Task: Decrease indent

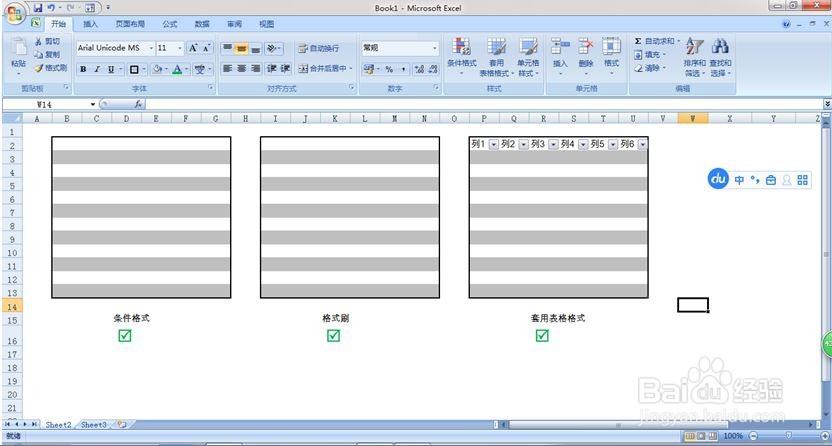Action: tap(271, 68)
